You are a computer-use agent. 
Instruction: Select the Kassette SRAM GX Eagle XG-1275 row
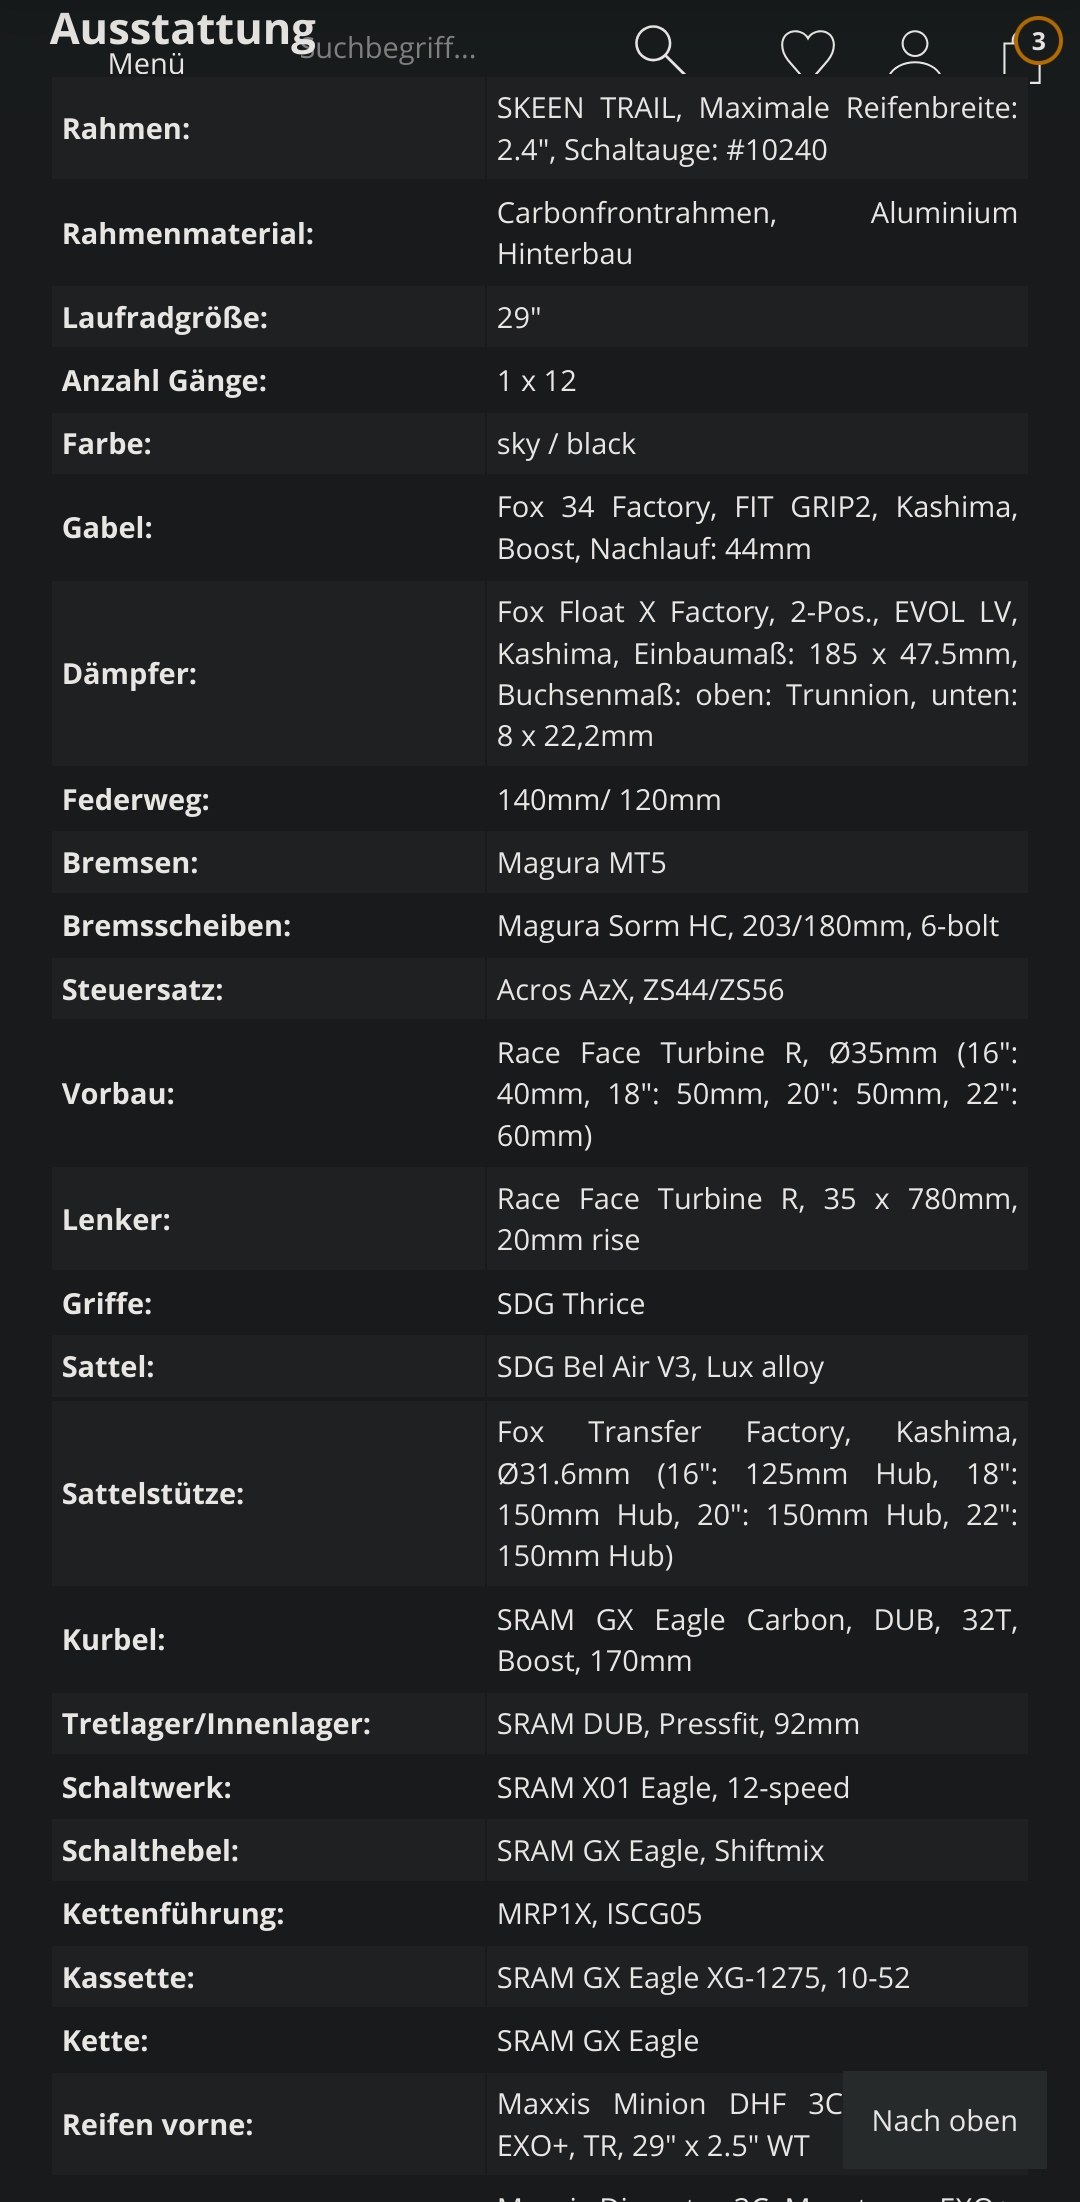pos(540,1978)
